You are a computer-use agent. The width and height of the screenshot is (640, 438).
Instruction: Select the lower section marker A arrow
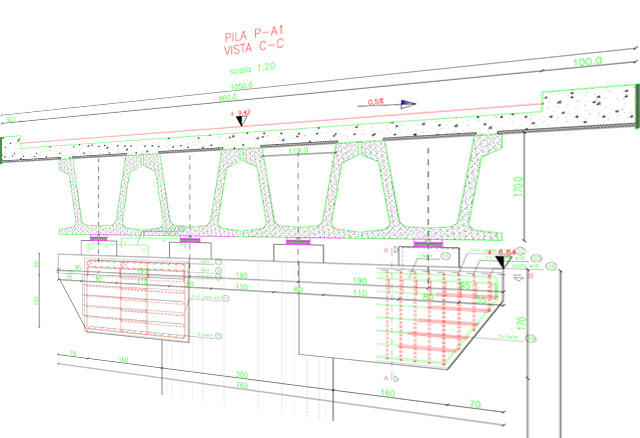396,379
